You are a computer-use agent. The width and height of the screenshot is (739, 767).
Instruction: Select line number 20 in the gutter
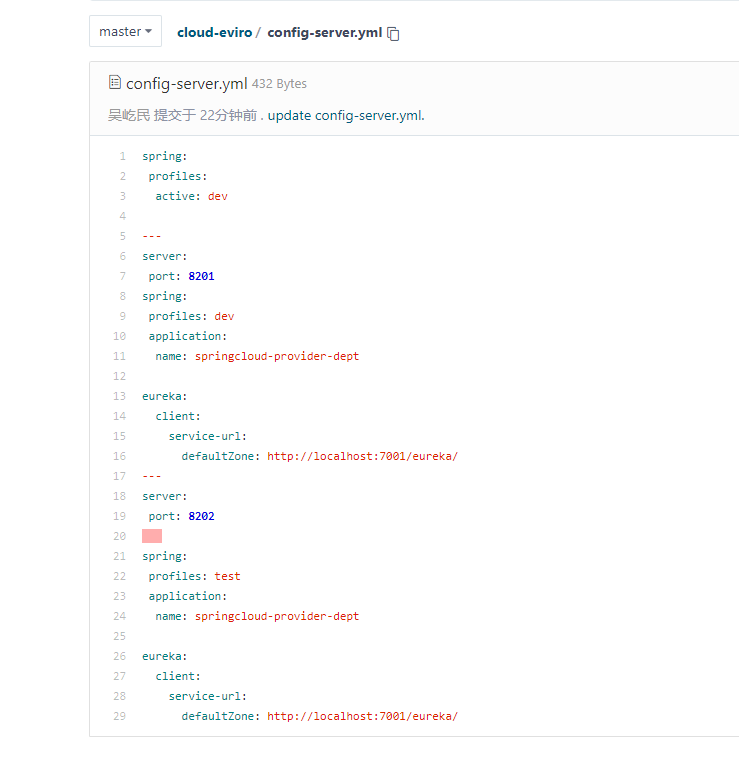click(119, 536)
